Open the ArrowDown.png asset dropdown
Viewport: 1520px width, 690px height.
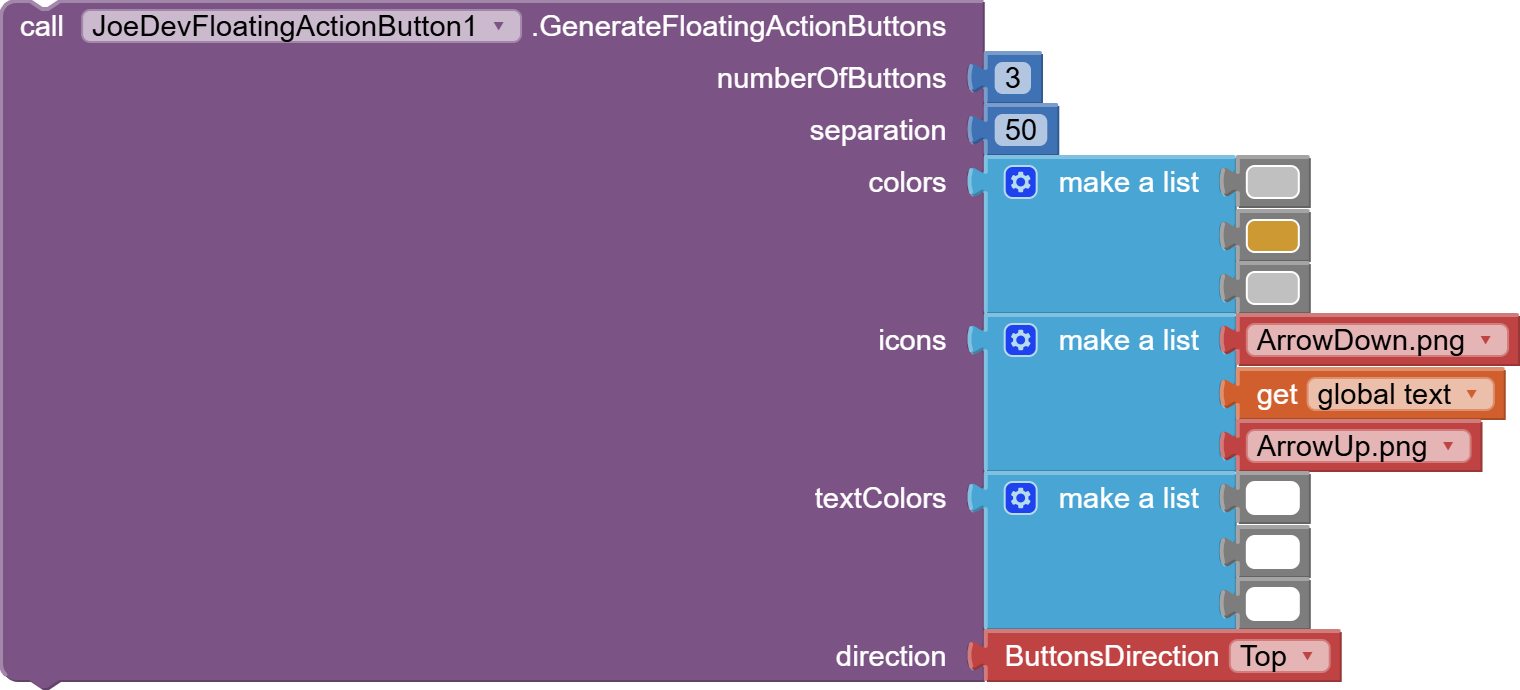[x=1485, y=341]
